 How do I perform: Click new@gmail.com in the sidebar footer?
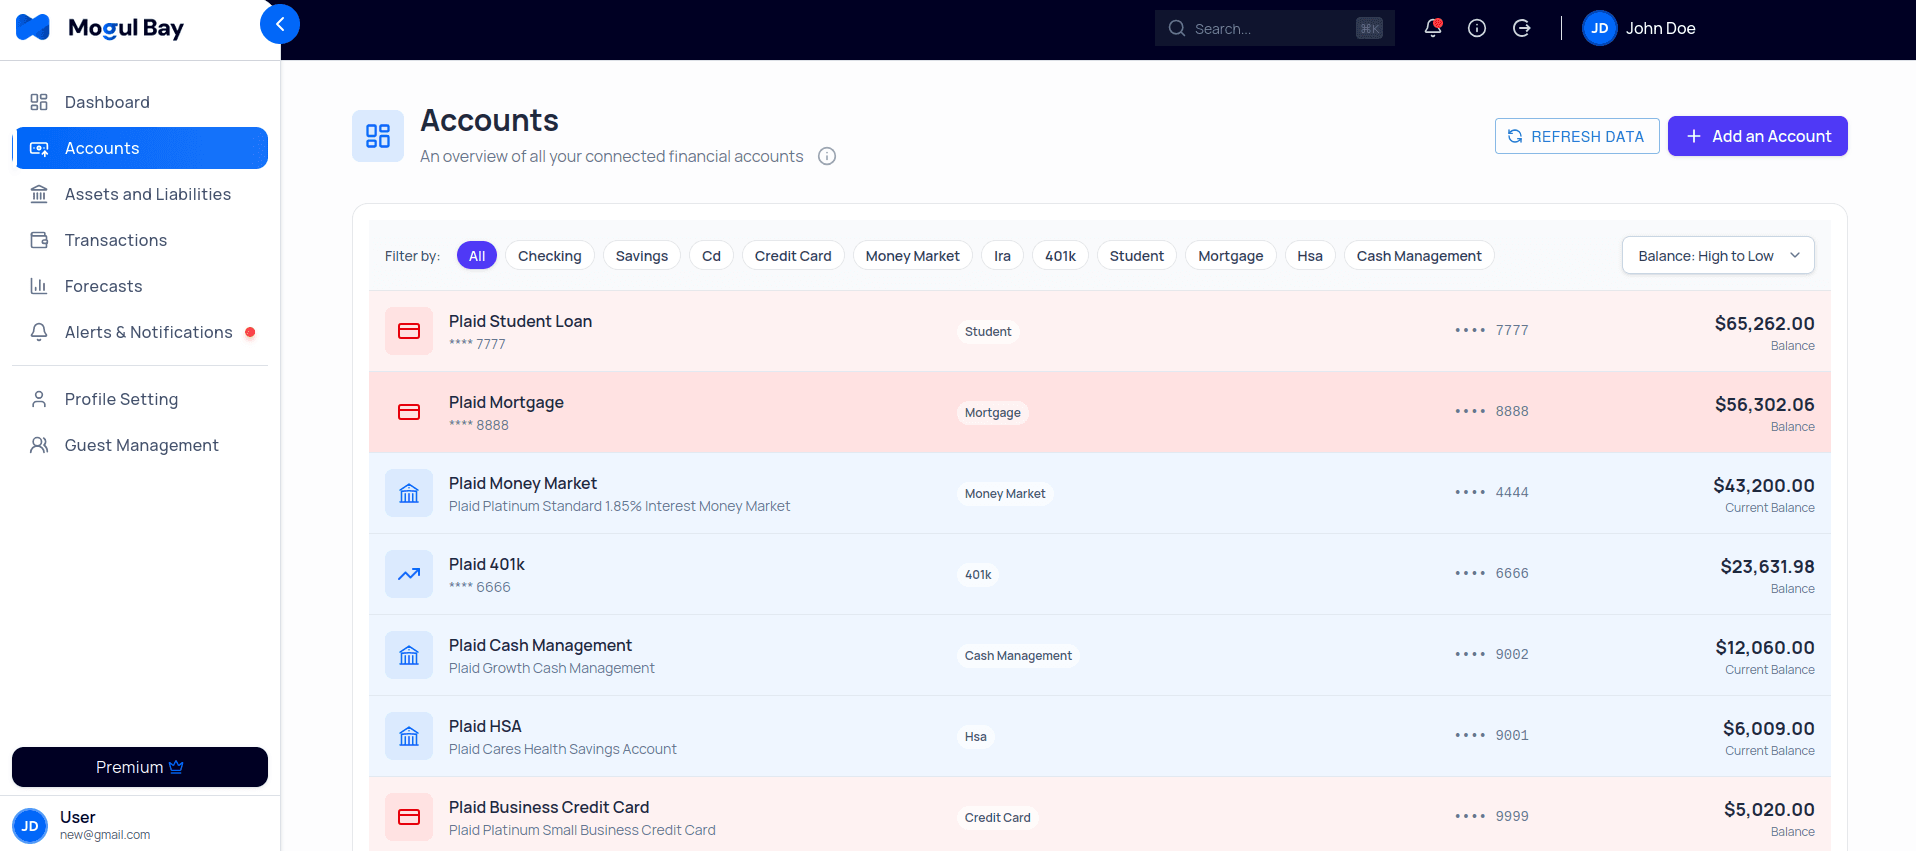point(105,835)
